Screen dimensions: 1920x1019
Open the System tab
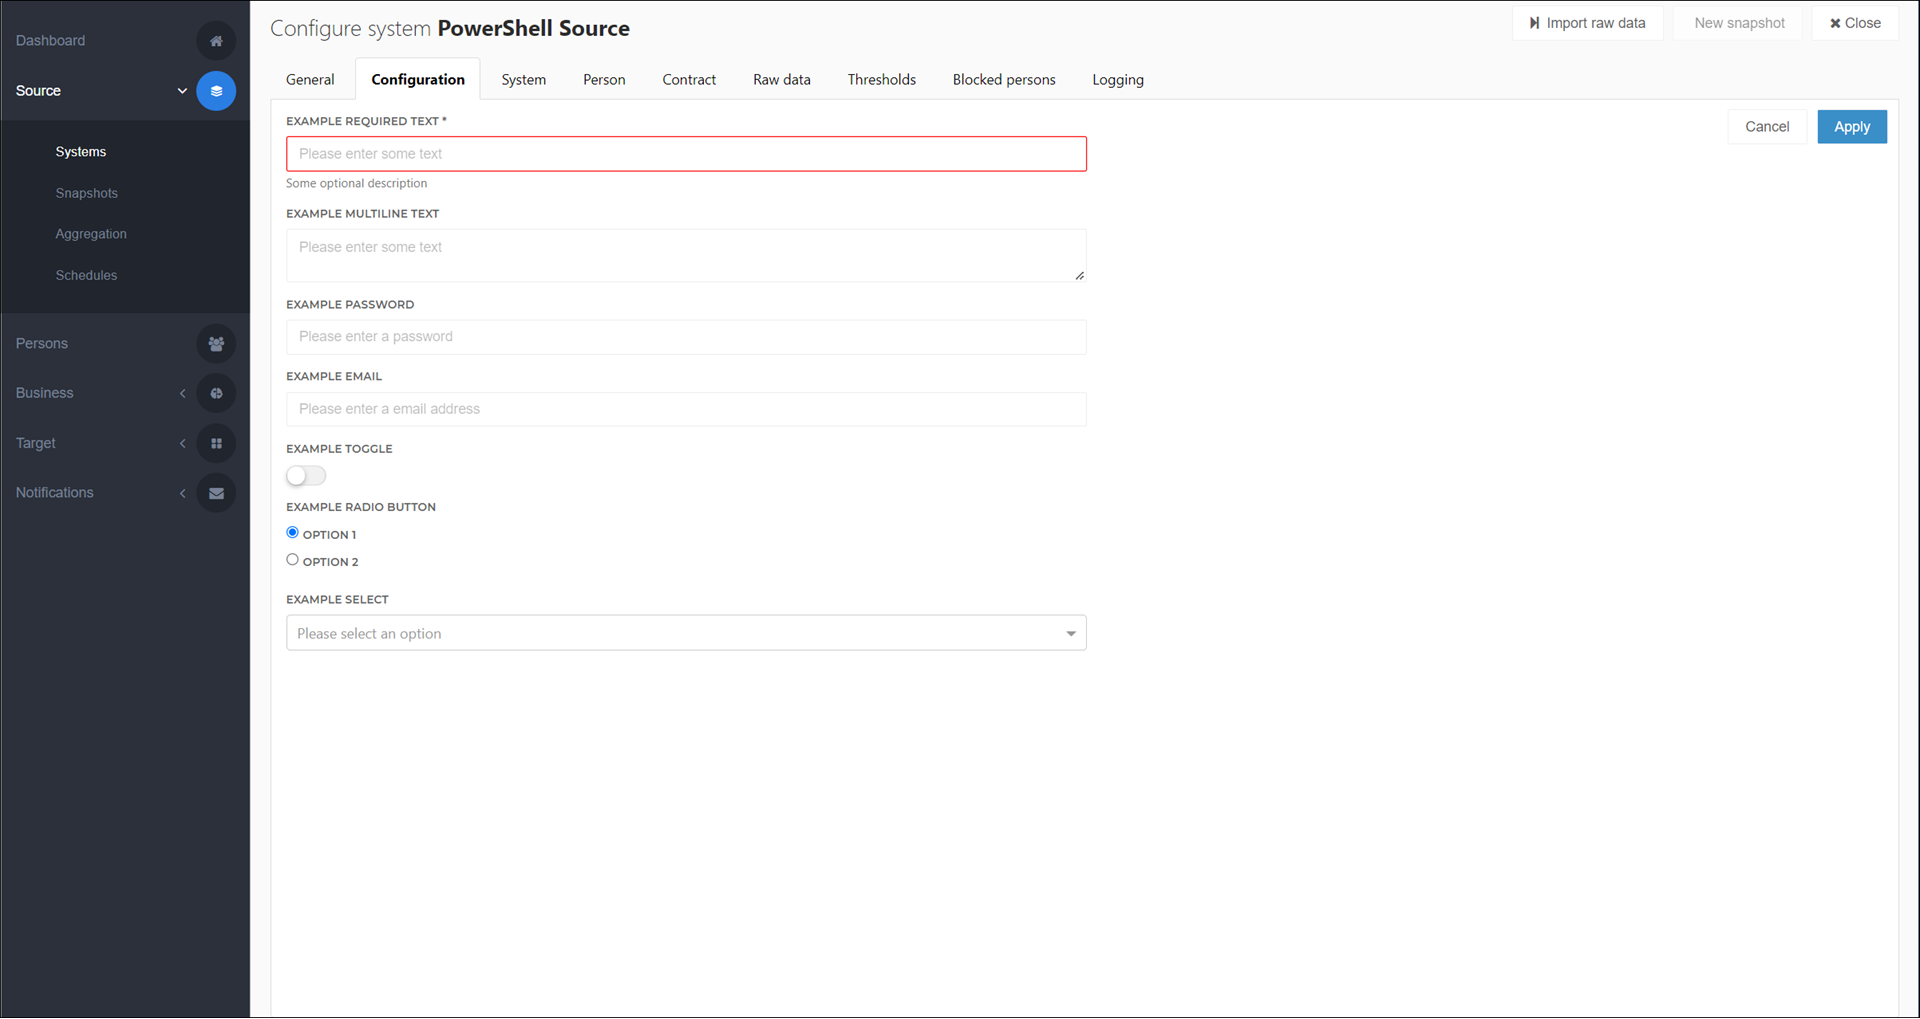tap(524, 80)
